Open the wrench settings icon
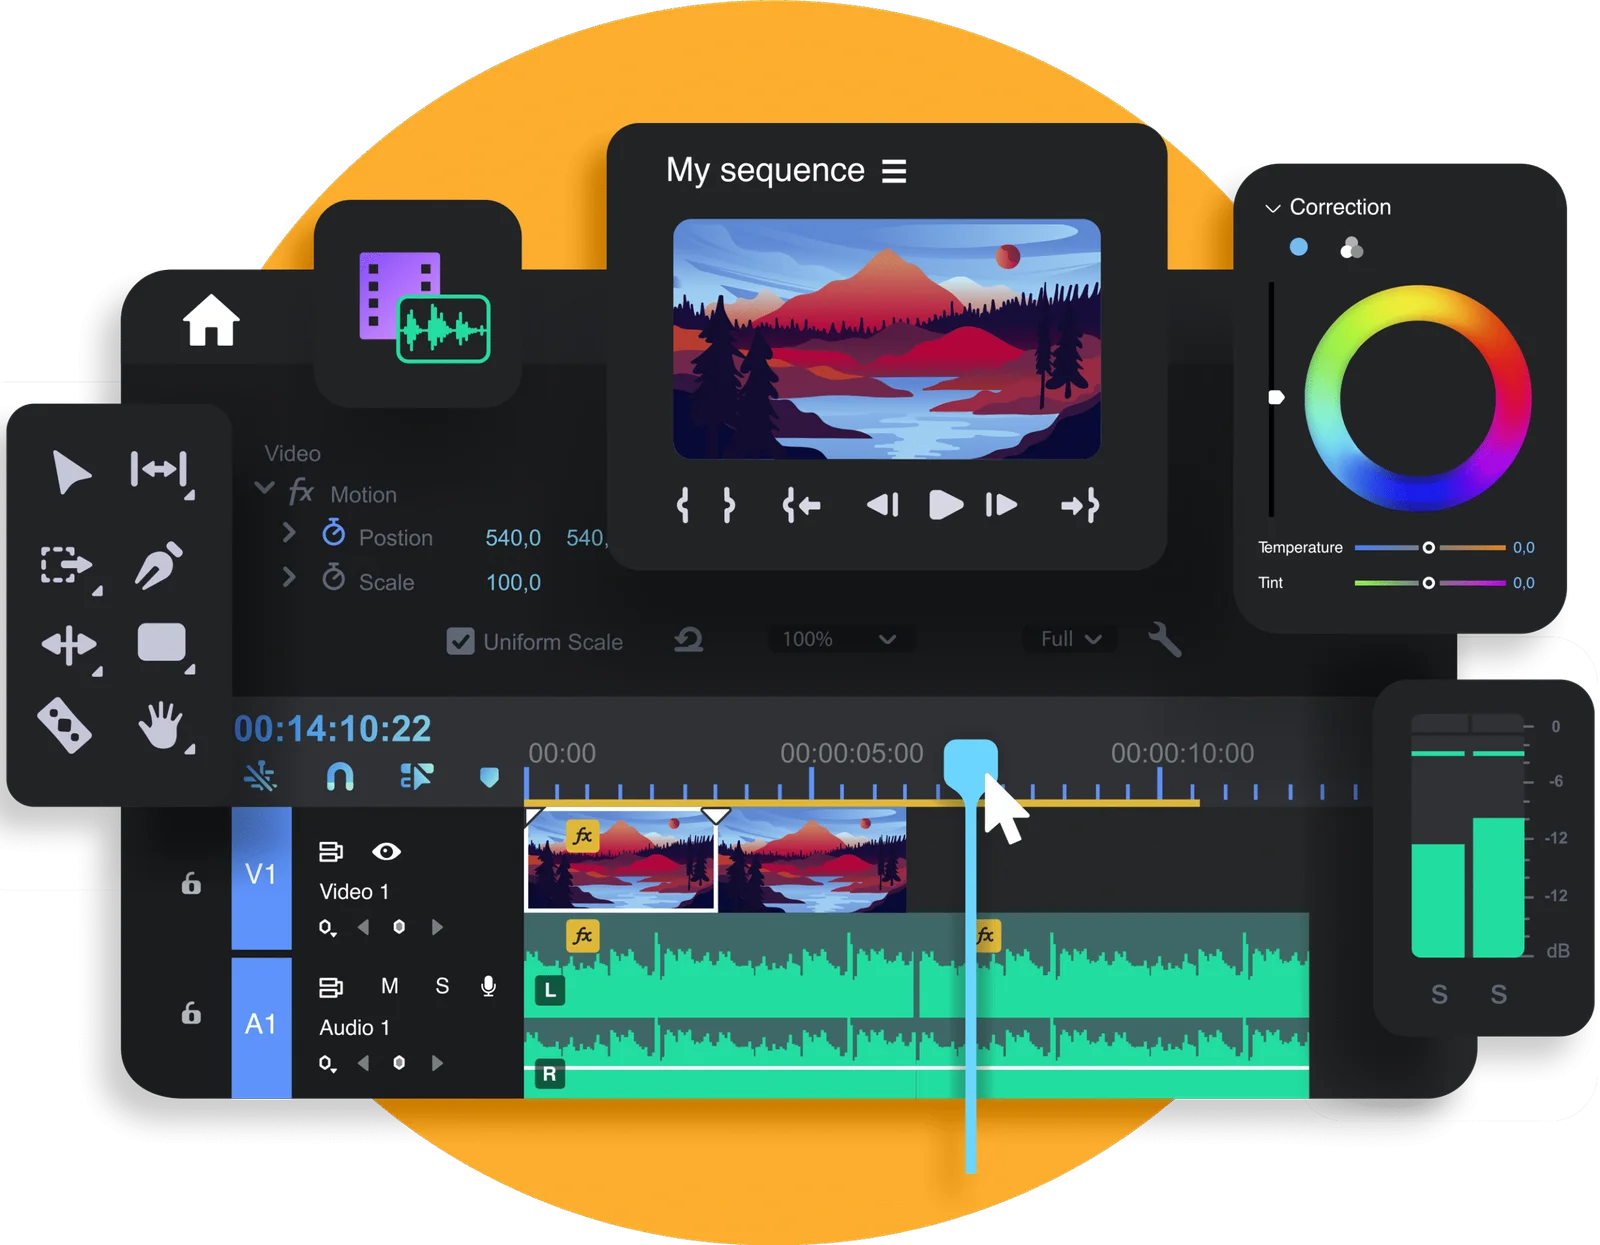The height and width of the screenshot is (1245, 1600). [x=1165, y=639]
